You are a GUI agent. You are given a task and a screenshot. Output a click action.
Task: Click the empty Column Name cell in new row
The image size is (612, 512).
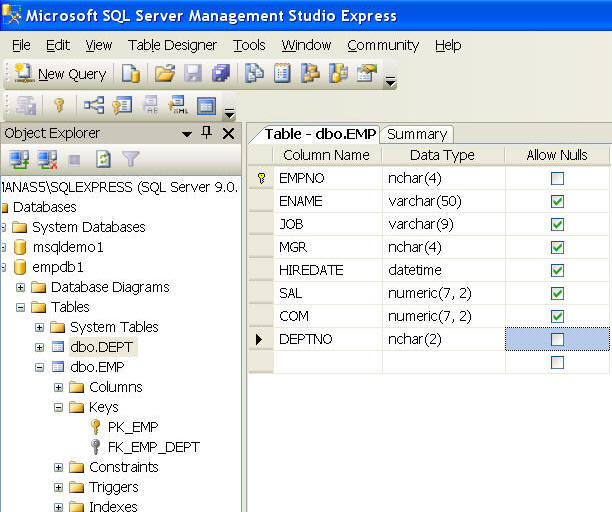(328, 362)
